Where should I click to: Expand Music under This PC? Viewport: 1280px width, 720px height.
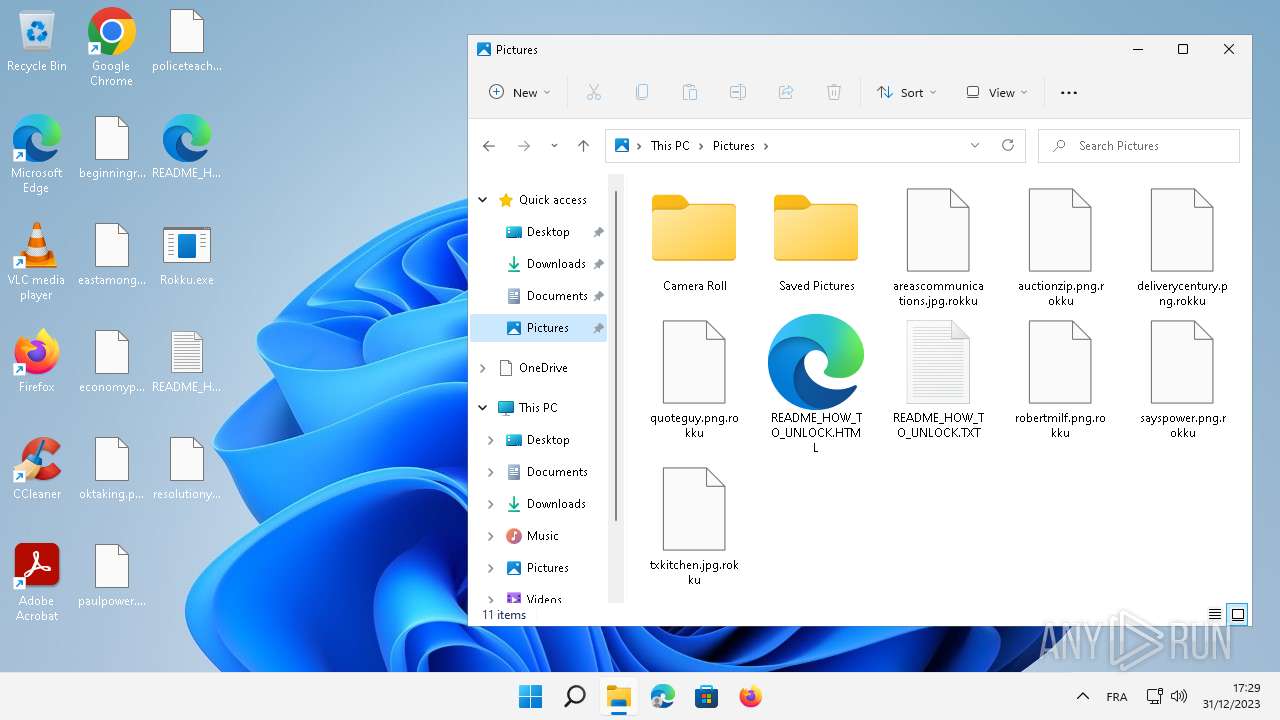click(x=491, y=536)
